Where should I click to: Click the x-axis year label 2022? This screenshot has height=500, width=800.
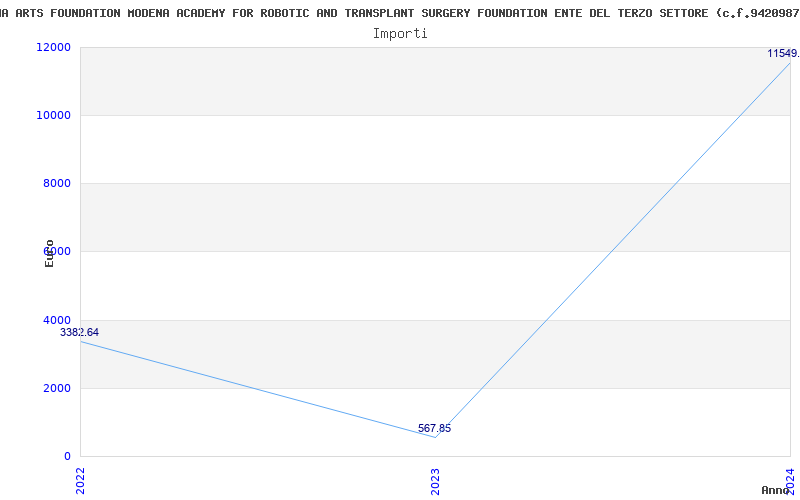click(80, 481)
